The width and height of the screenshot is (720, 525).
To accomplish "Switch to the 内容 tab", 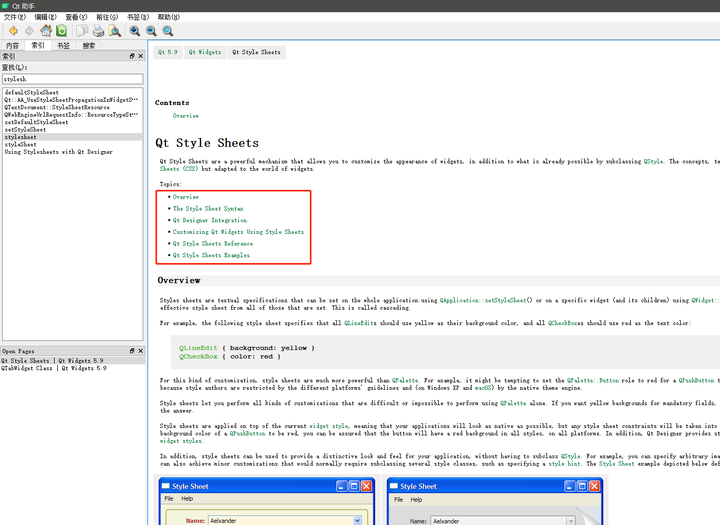I will click(12, 45).
